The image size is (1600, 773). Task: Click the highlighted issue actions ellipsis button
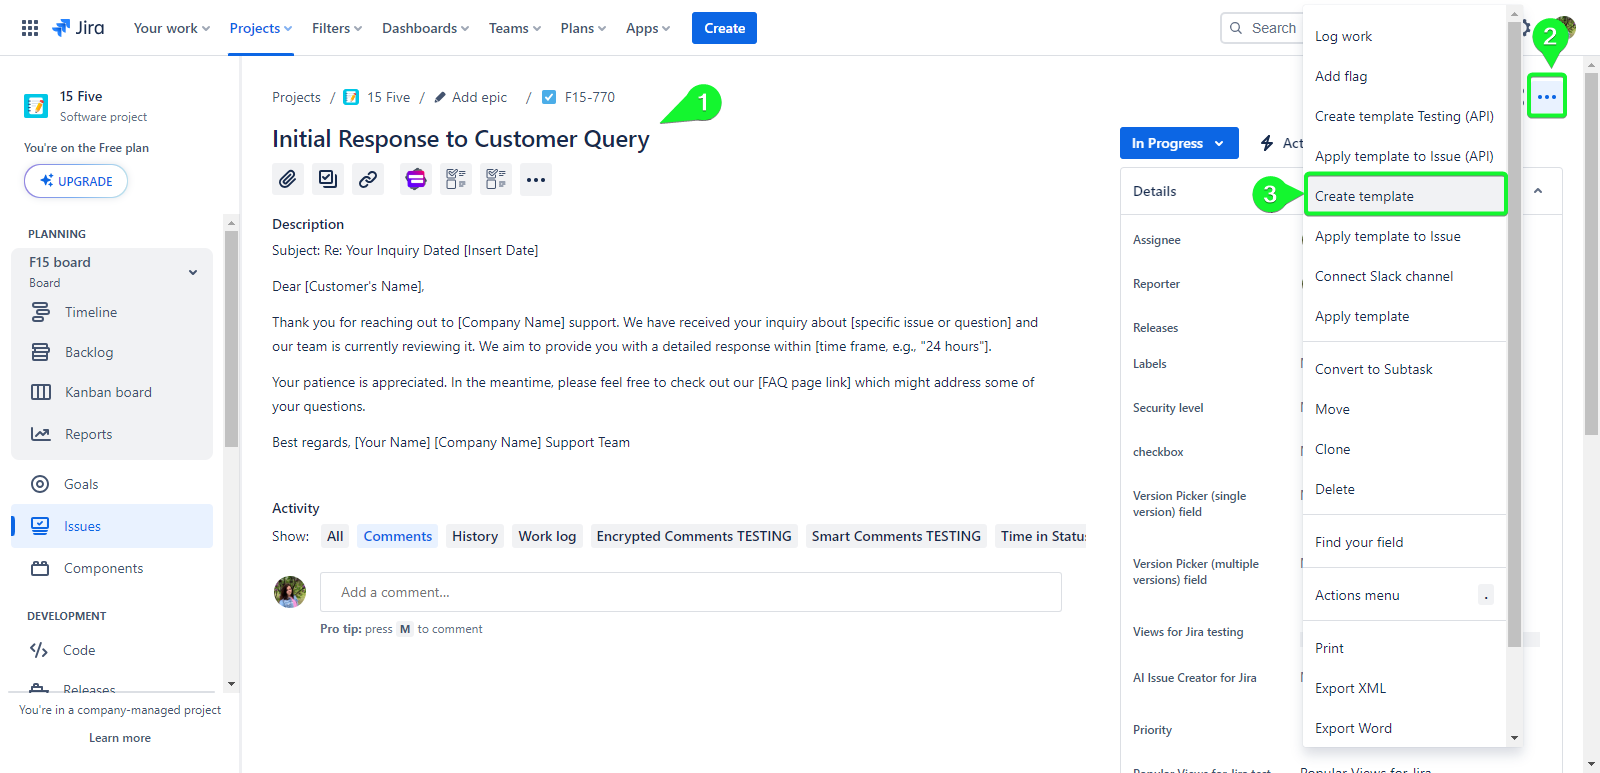click(1546, 97)
